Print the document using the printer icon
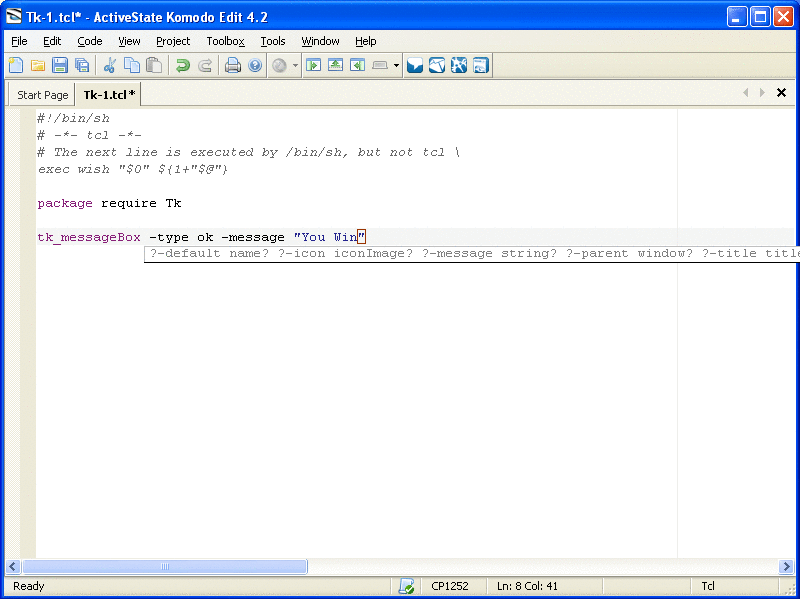Screen dimensions: 800x599 (x=233, y=66)
